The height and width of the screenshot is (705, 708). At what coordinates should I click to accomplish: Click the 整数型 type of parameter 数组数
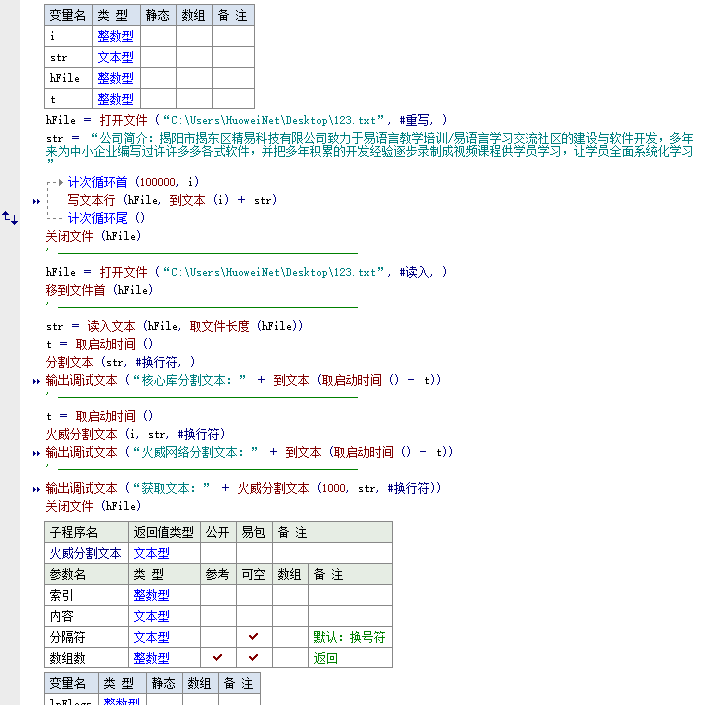[x=152, y=658]
